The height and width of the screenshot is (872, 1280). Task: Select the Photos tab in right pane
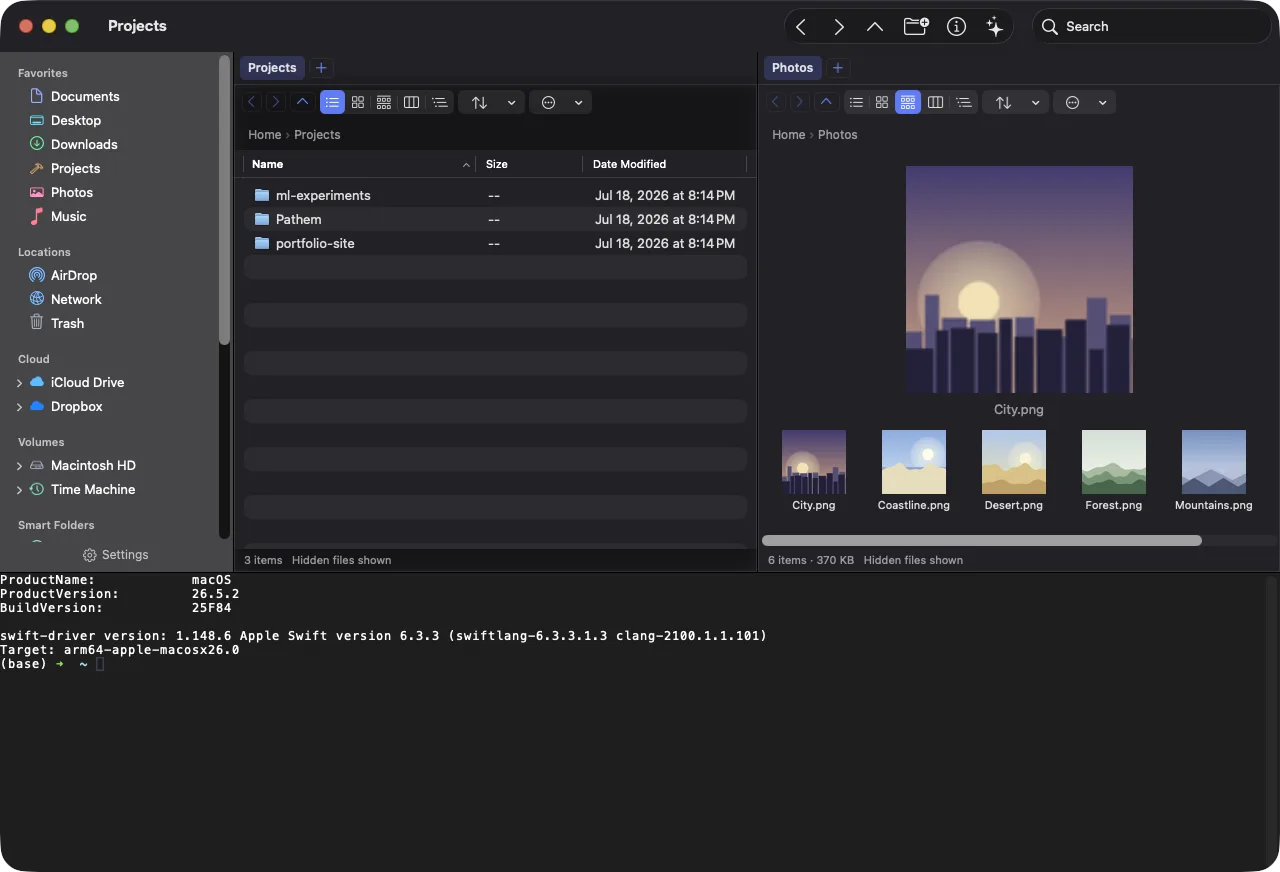(793, 68)
